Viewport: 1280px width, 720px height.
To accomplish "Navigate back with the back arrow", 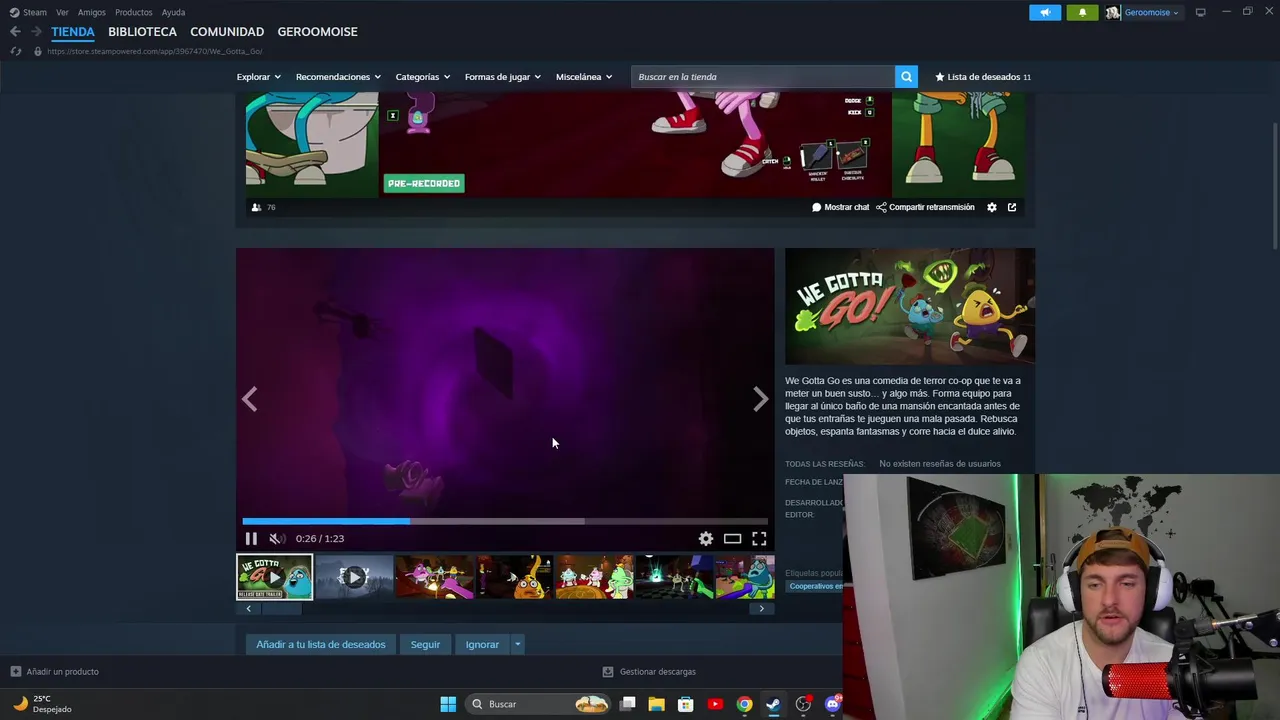I will click(15, 32).
